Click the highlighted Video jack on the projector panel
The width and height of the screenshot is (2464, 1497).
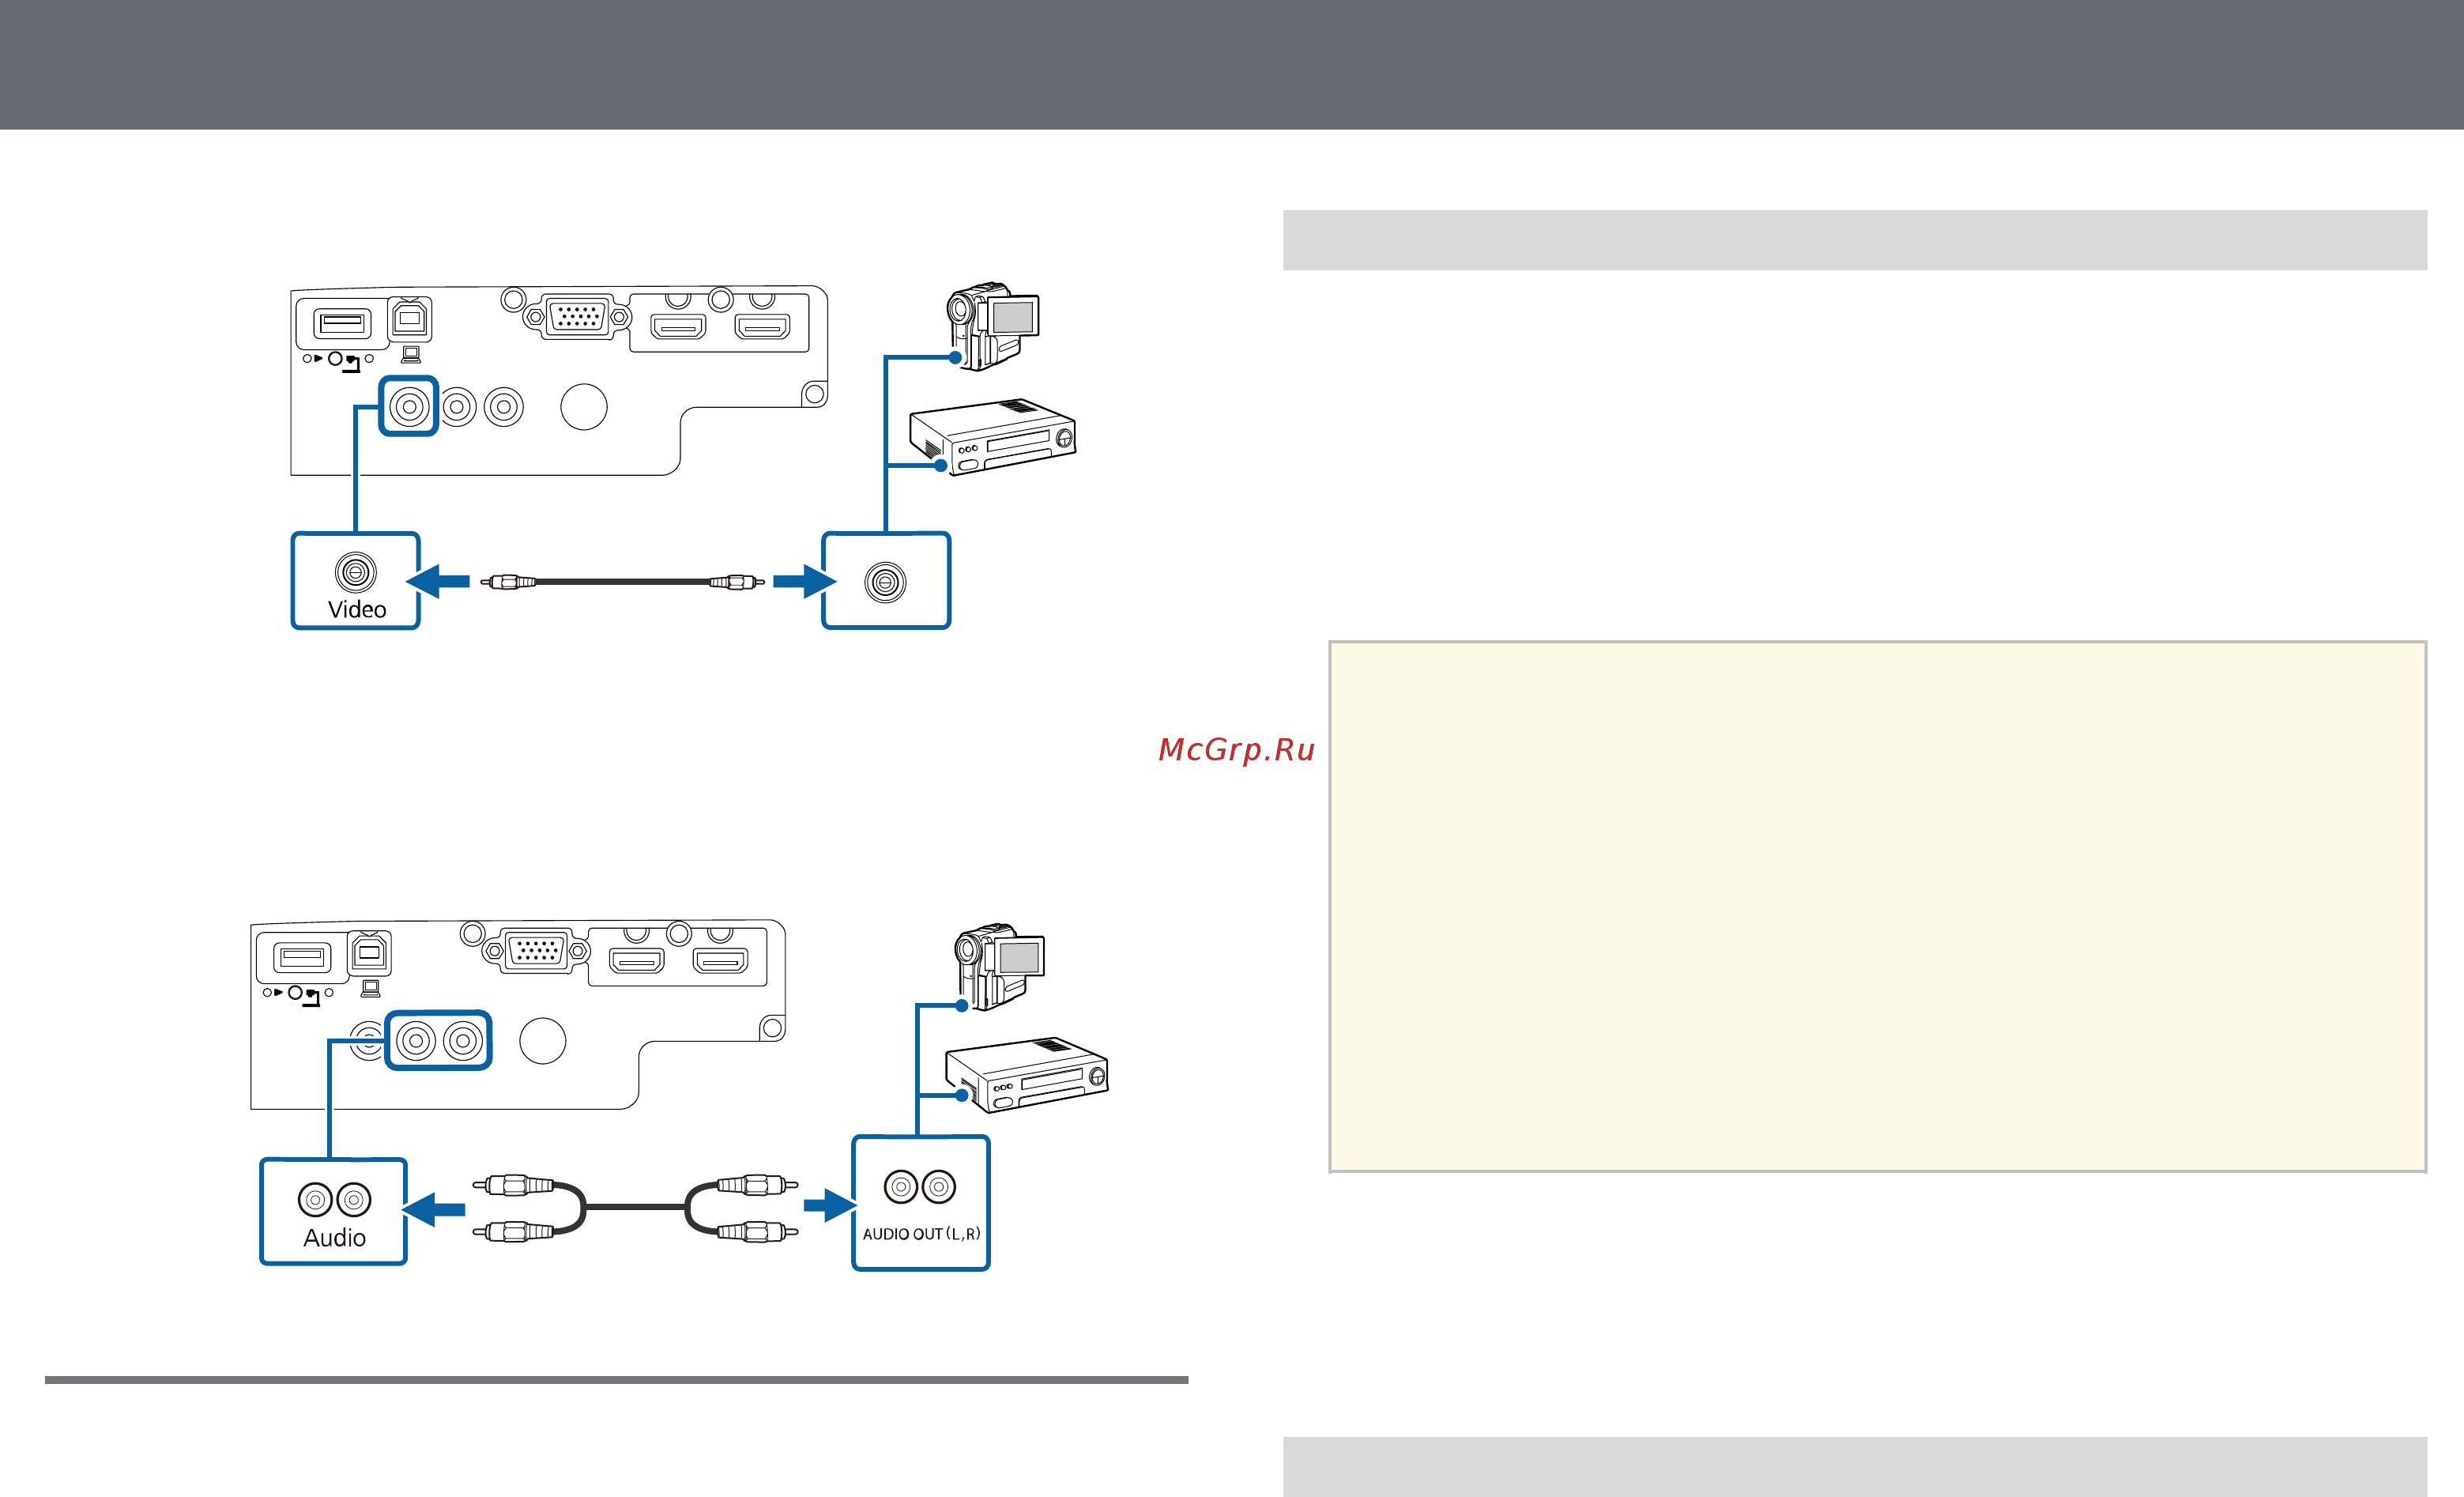tap(409, 406)
